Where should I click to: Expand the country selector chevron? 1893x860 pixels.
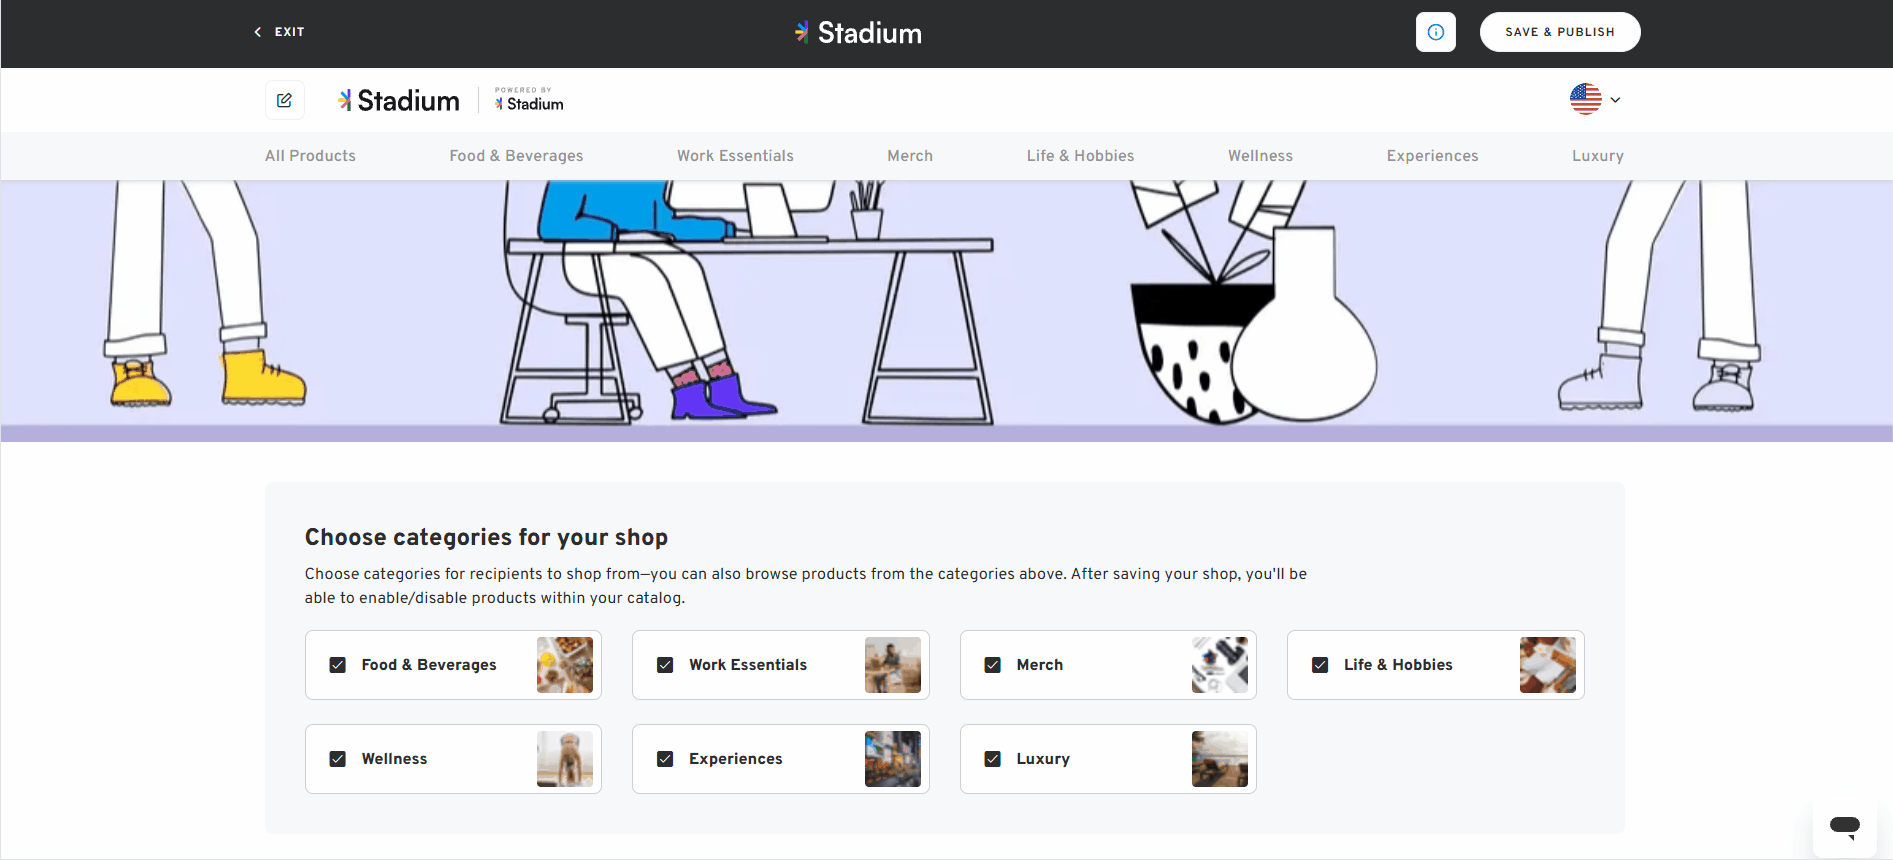click(1615, 100)
